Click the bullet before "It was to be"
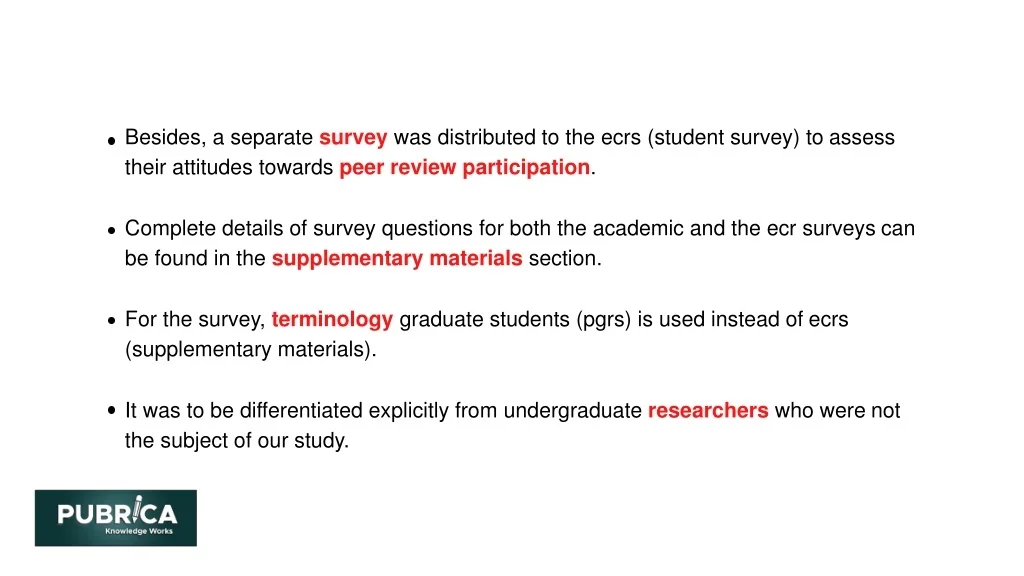This screenshot has height=576, width=1024. pyautogui.click(x=112, y=411)
